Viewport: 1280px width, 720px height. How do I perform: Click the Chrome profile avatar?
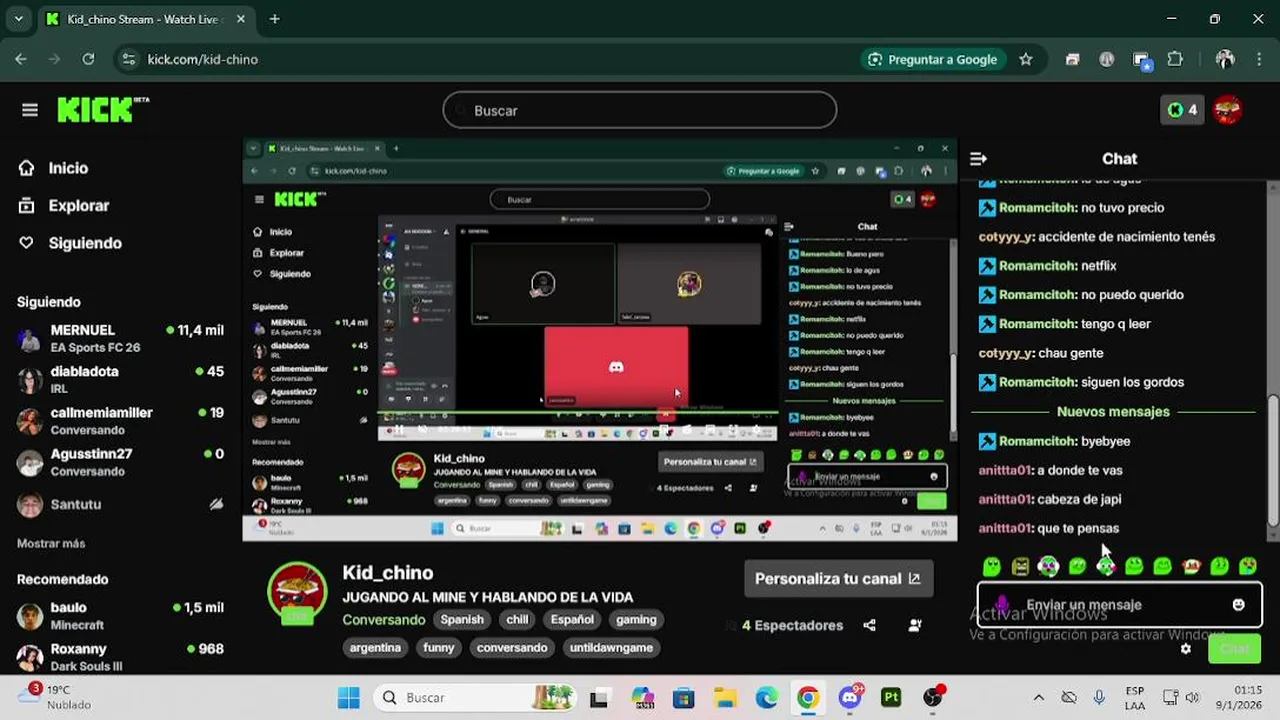click(x=1225, y=59)
